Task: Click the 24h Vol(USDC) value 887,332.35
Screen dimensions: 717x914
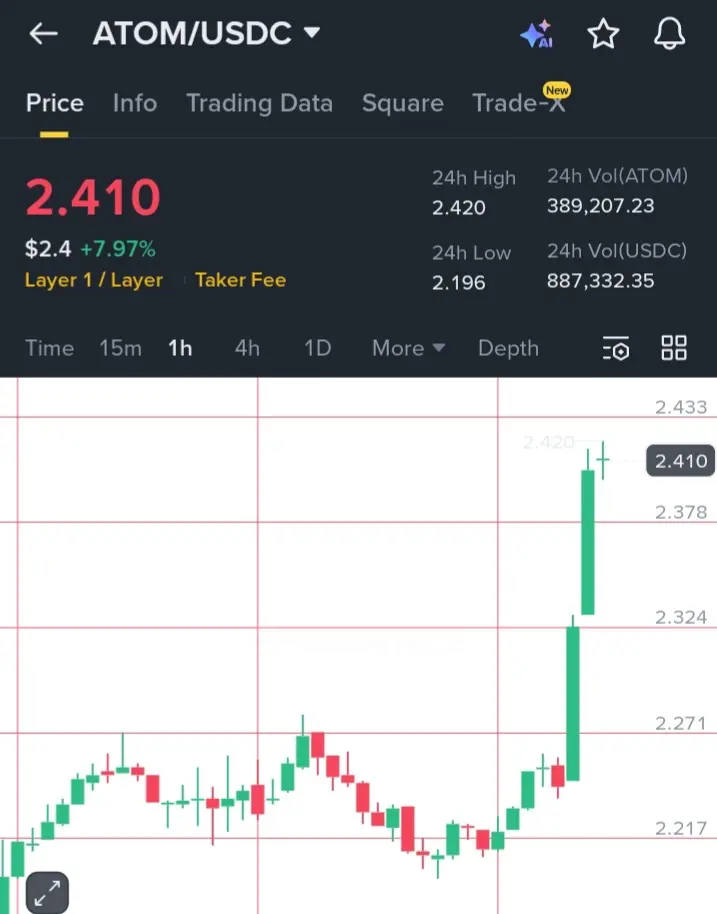Action: [x=600, y=281]
